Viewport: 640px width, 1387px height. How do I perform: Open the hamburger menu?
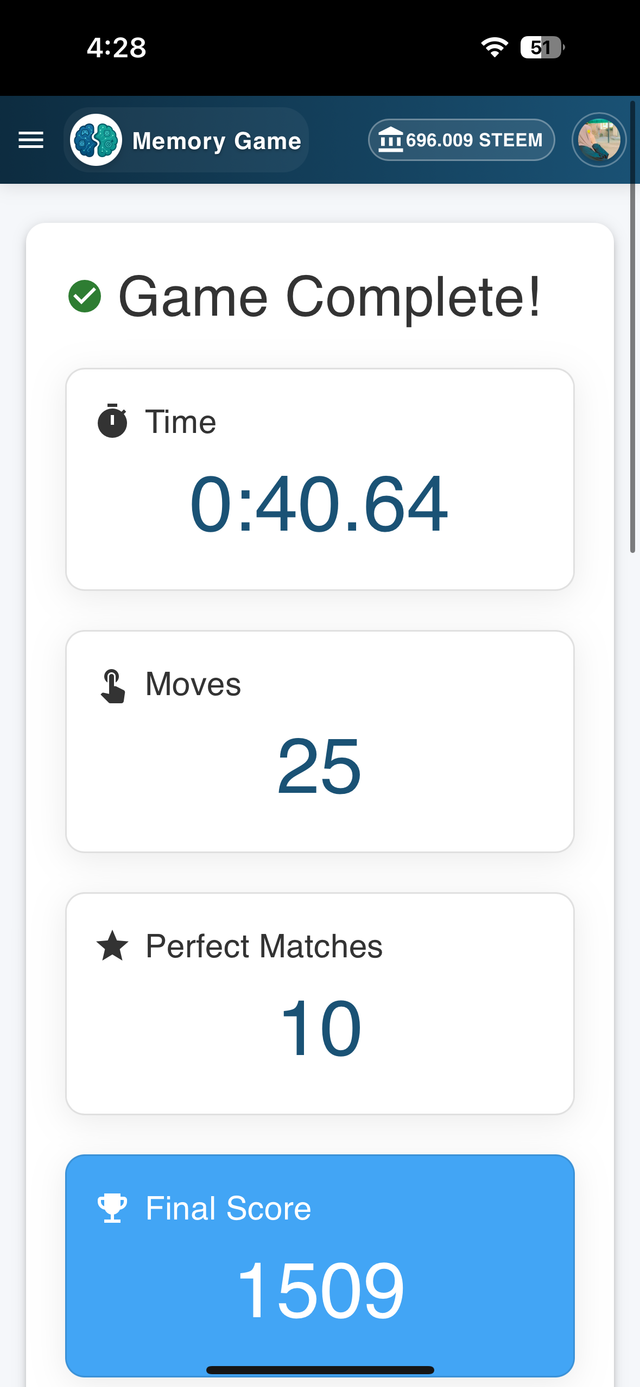tap(31, 140)
